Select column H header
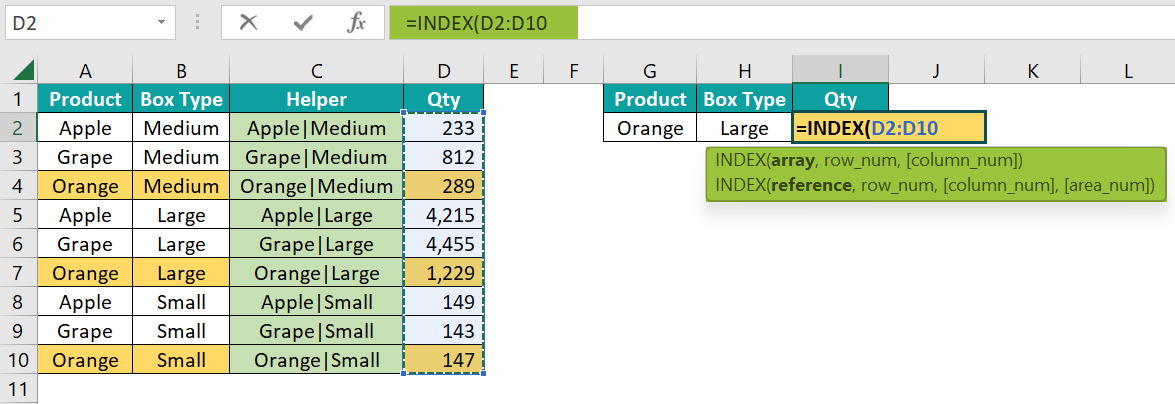The height and width of the screenshot is (404, 1175). (x=744, y=71)
